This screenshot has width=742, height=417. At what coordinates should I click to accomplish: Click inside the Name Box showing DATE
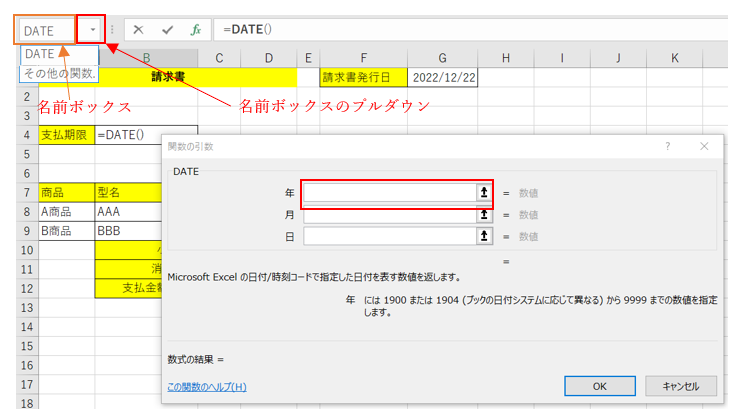(45, 30)
